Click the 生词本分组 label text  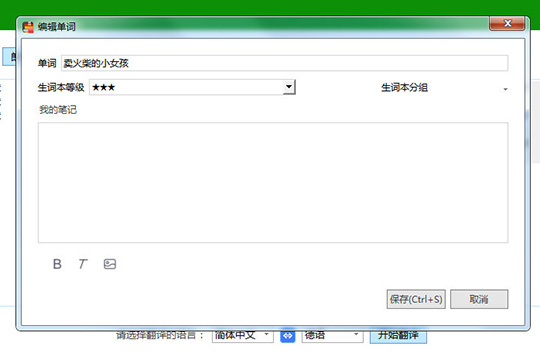(404, 88)
